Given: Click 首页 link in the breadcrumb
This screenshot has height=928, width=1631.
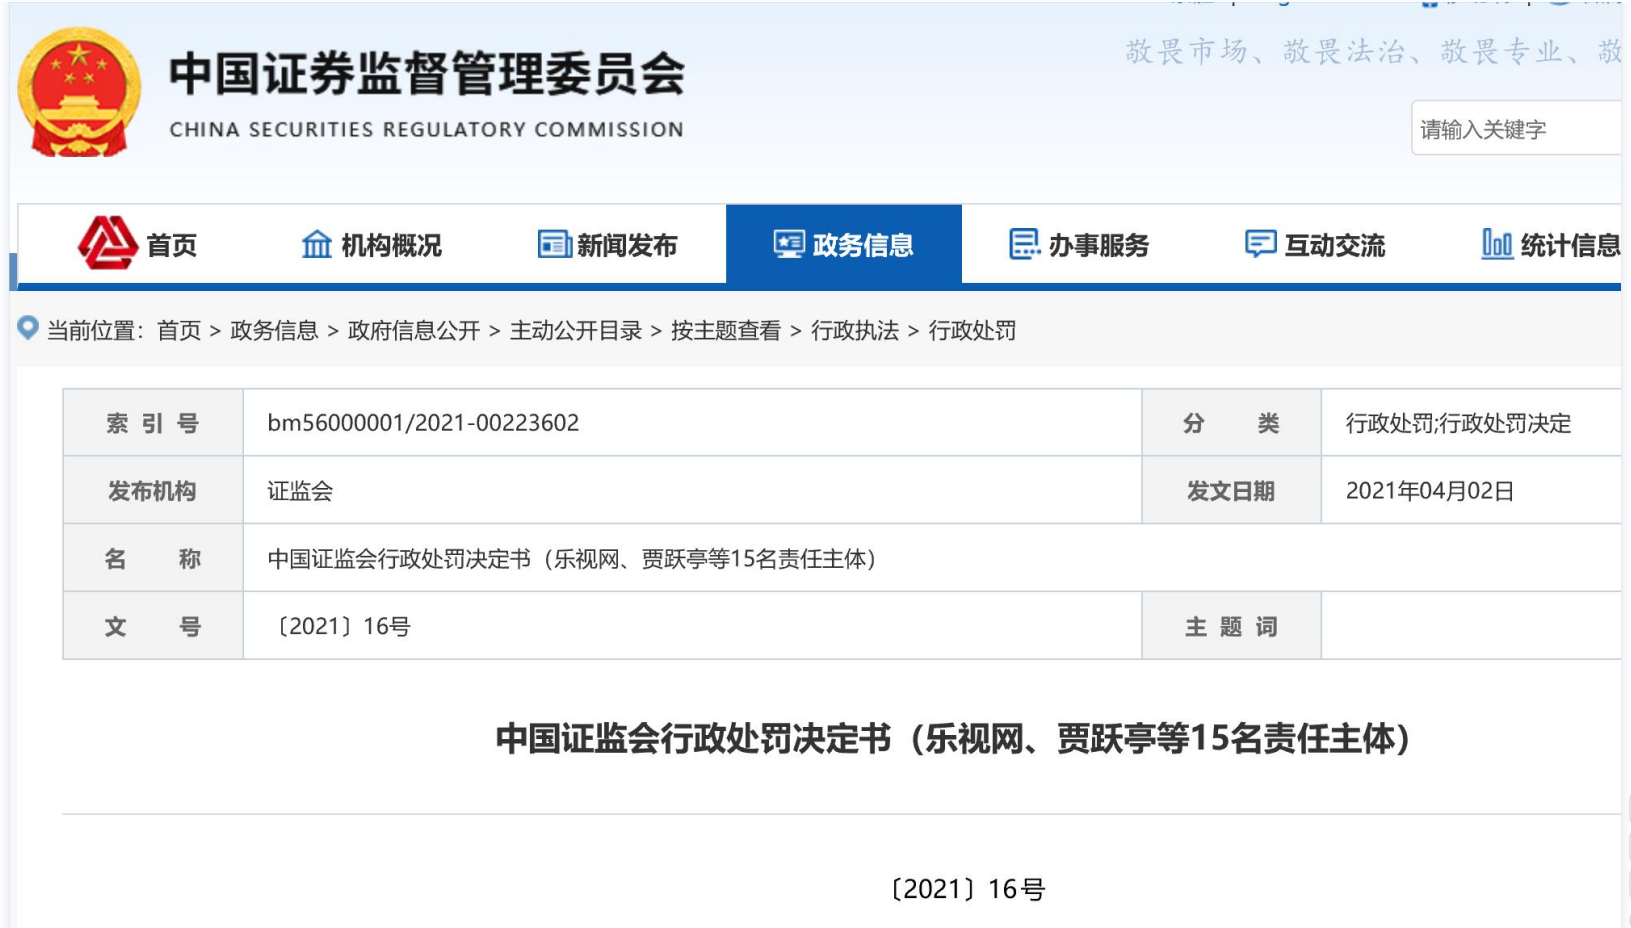Looking at the screenshot, I should coord(179,331).
